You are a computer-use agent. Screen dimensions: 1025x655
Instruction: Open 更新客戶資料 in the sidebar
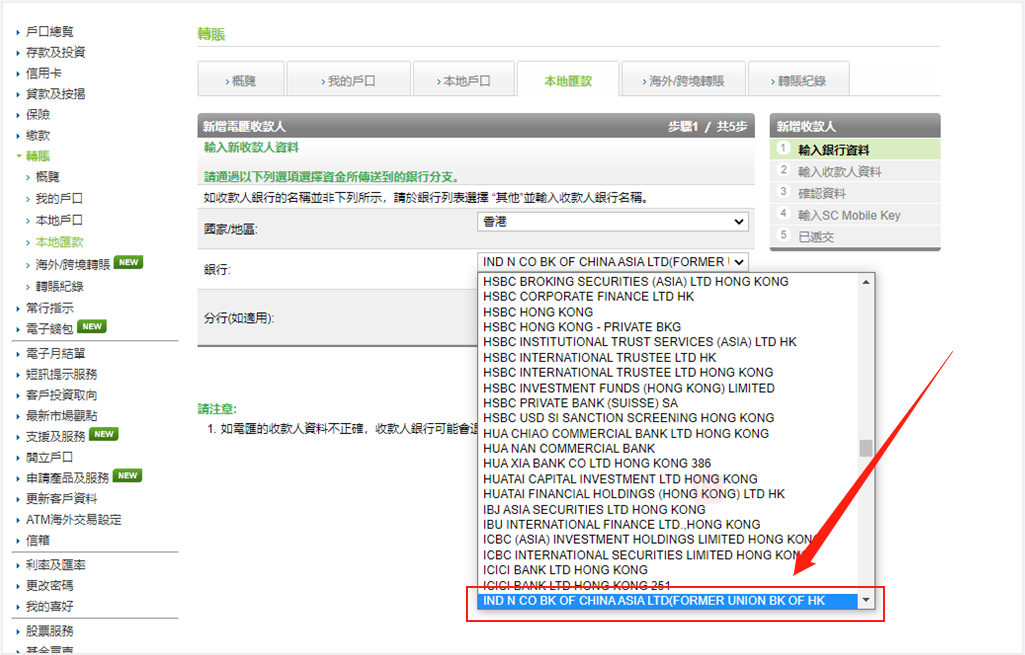[x=61, y=499]
